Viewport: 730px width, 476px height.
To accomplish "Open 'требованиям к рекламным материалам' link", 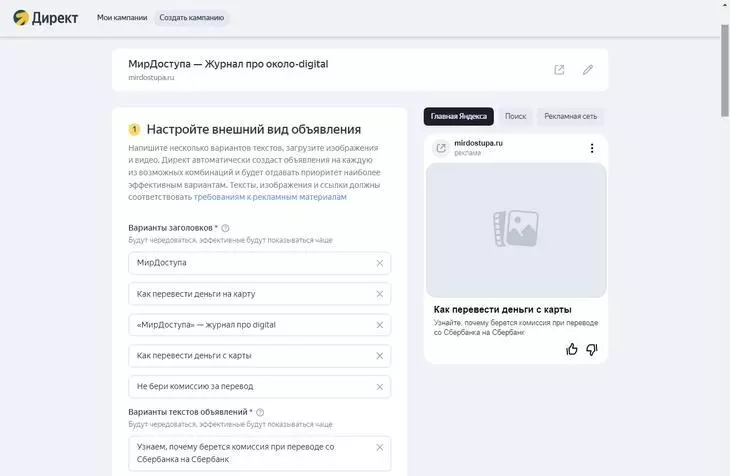I will pyautogui.click(x=270, y=197).
